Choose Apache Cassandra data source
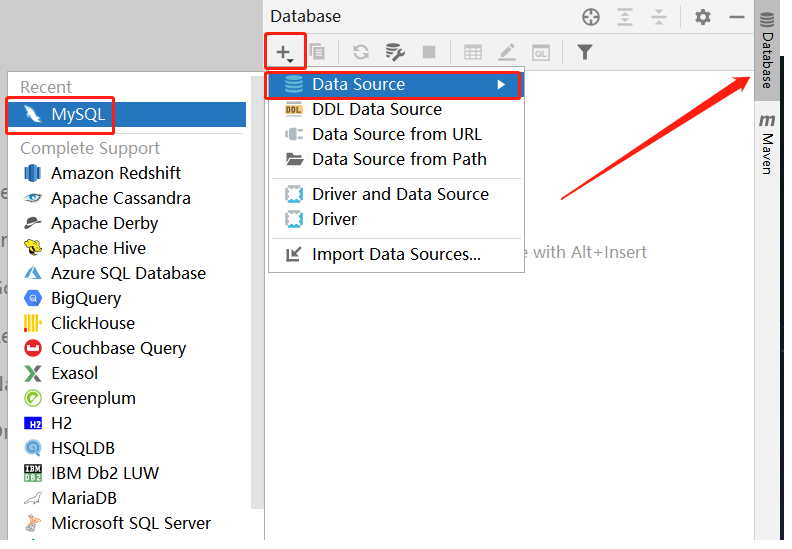The image size is (792, 549). click(126, 198)
